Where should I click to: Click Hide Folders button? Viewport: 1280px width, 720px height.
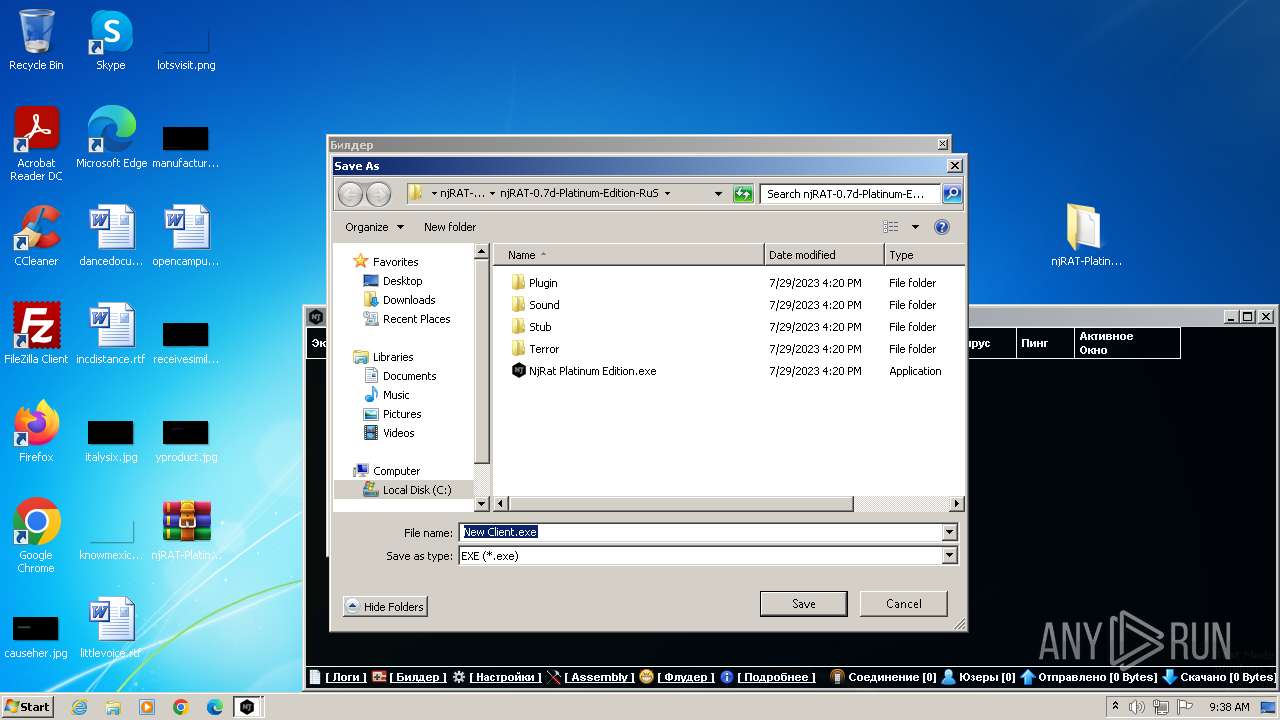click(385, 607)
